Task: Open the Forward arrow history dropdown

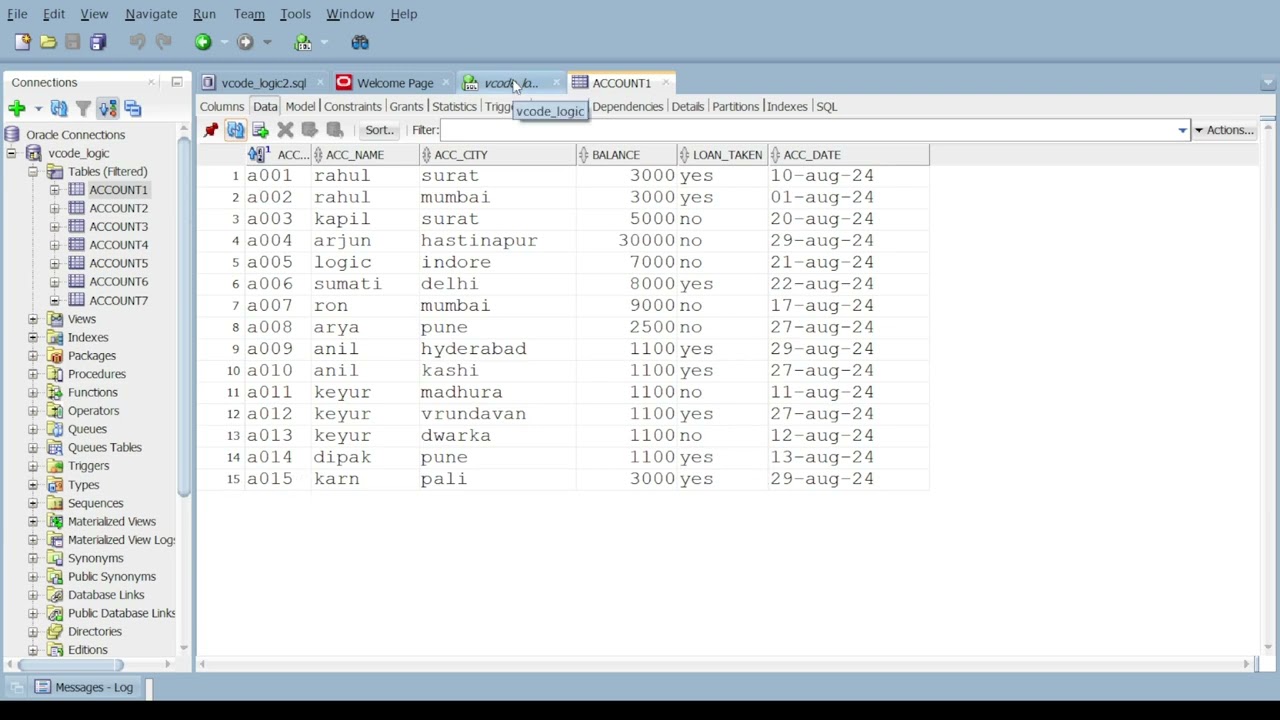Action: (267, 42)
